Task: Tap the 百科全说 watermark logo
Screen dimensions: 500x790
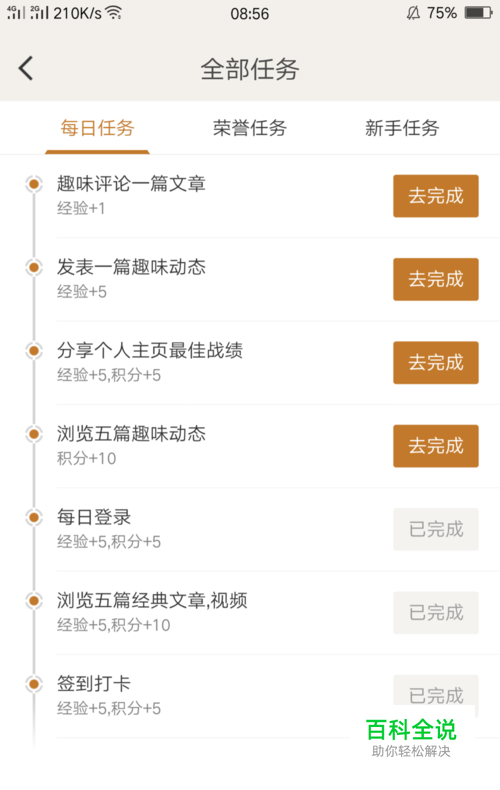Action: coord(411,738)
